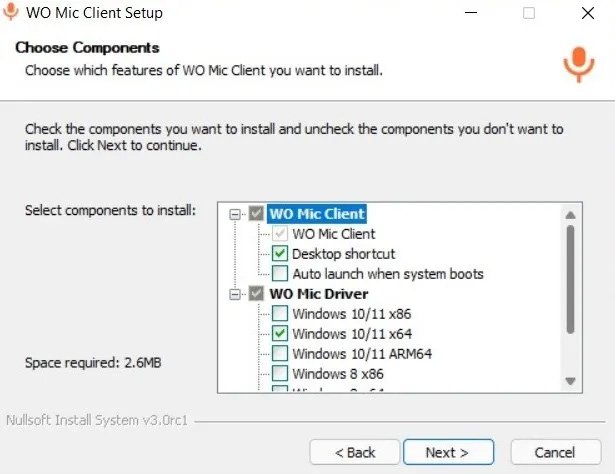Enable Auto launch when system boots checkbox

[280, 274]
